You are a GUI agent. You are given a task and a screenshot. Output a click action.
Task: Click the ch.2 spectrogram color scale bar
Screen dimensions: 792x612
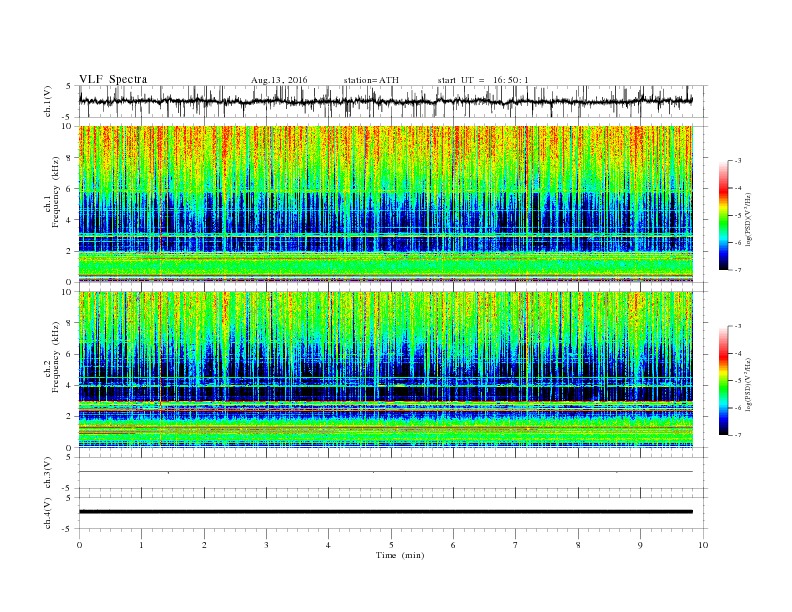[724, 381]
